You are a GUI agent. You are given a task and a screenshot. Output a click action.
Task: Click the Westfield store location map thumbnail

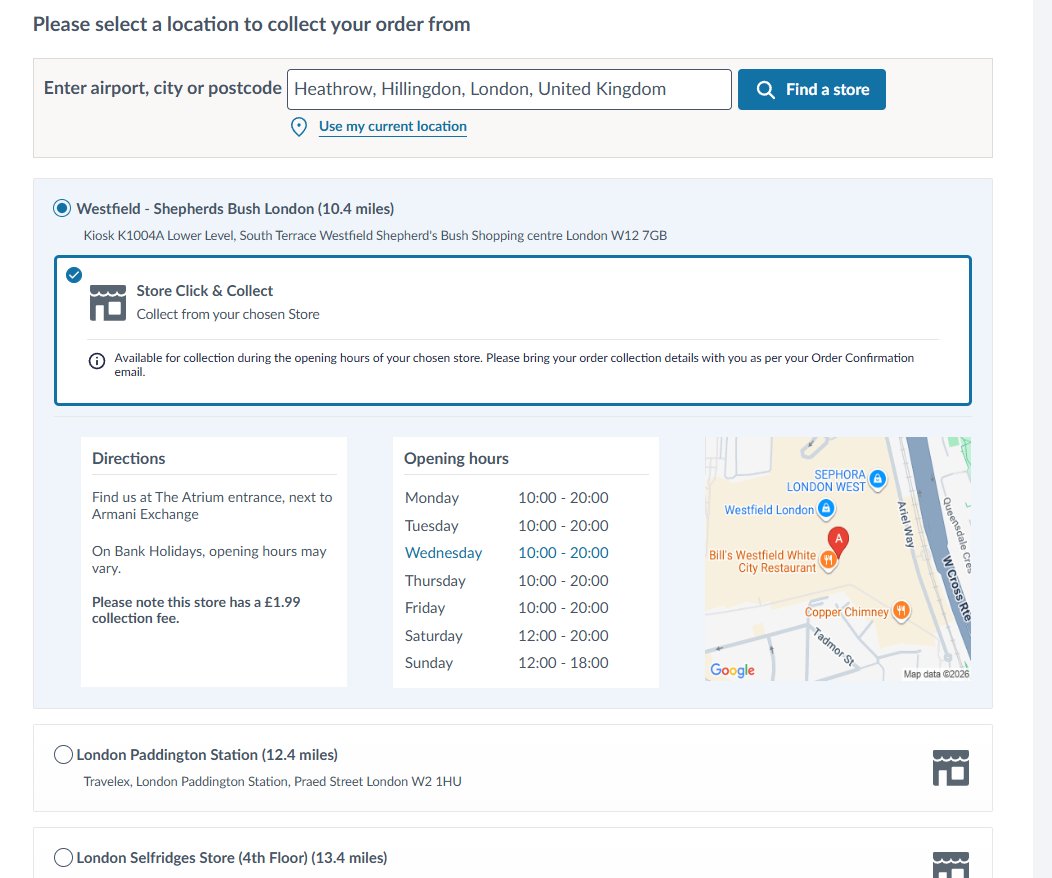pyautogui.click(x=838, y=559)
